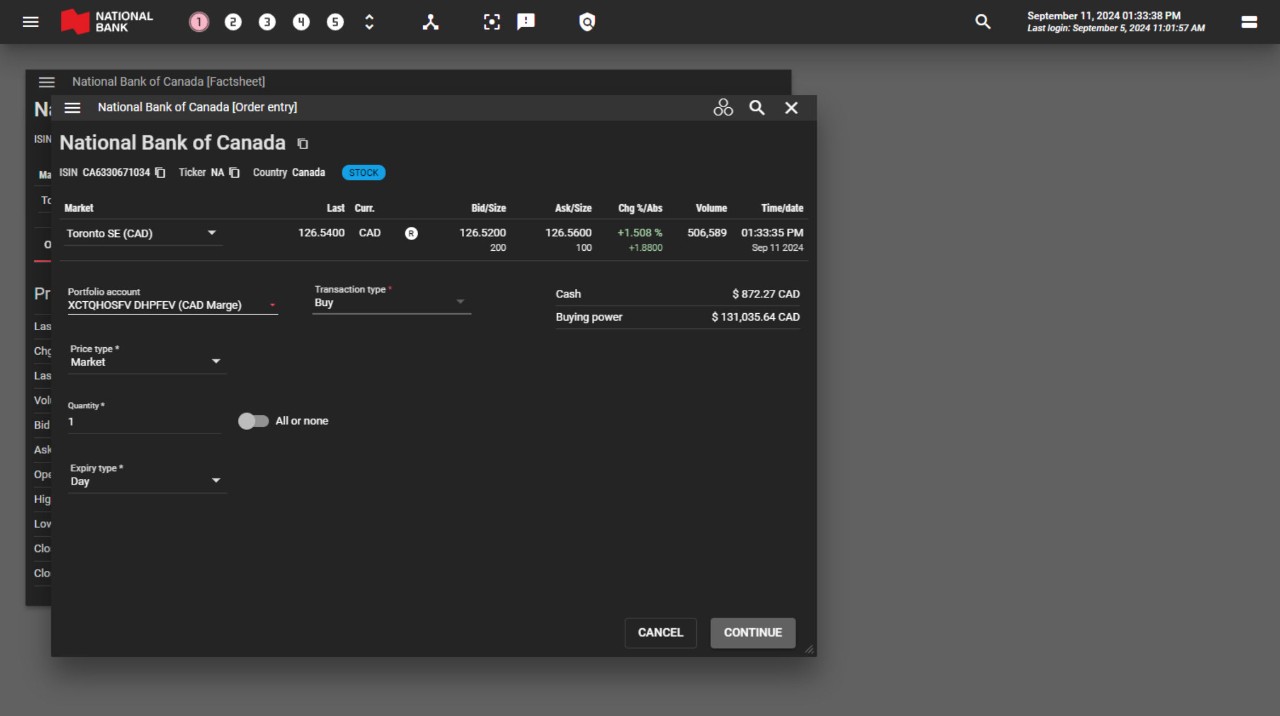This screenshot has height=716, width=1280.
Task: Copy the ISIN CA6330671034
Action: point(160,173)
